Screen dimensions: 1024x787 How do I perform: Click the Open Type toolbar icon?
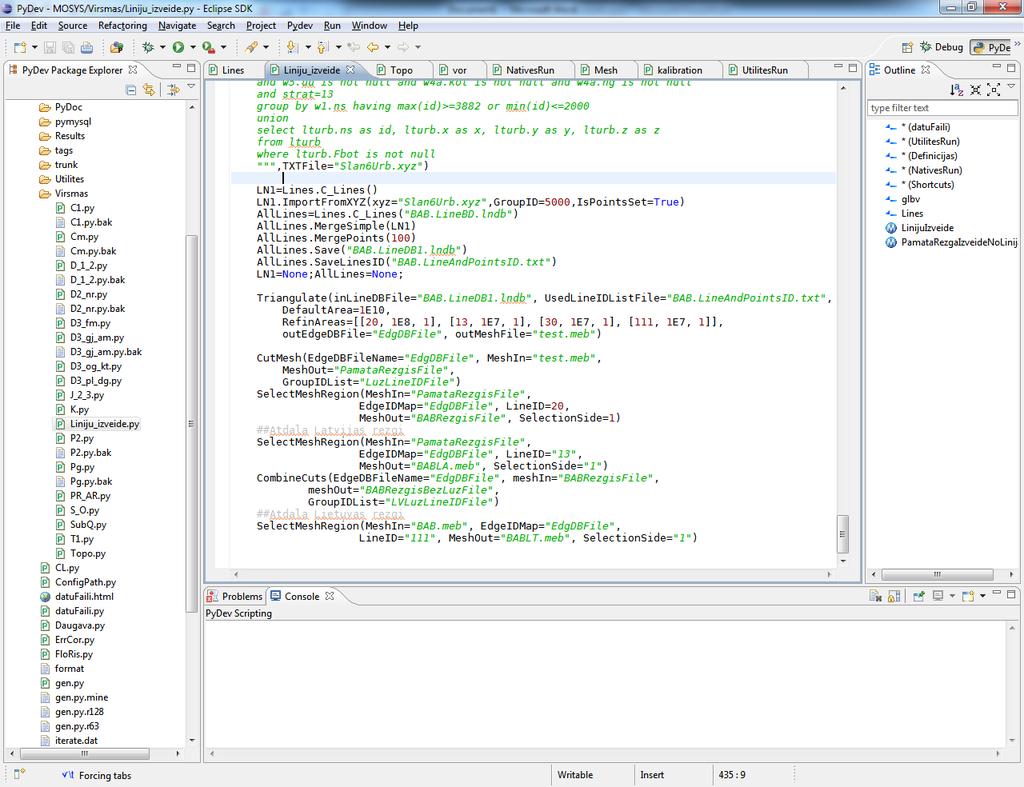coord(117,47)
